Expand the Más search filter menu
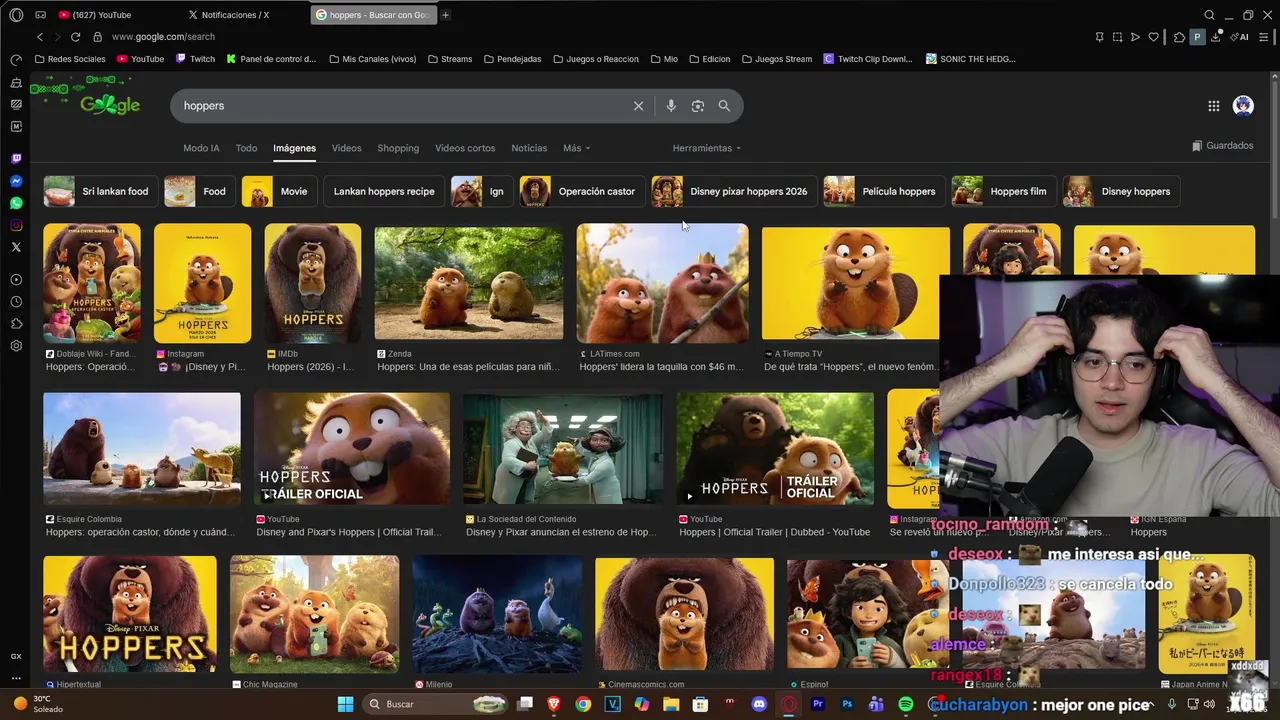The image size is (1280, 720). coord(576,148)
